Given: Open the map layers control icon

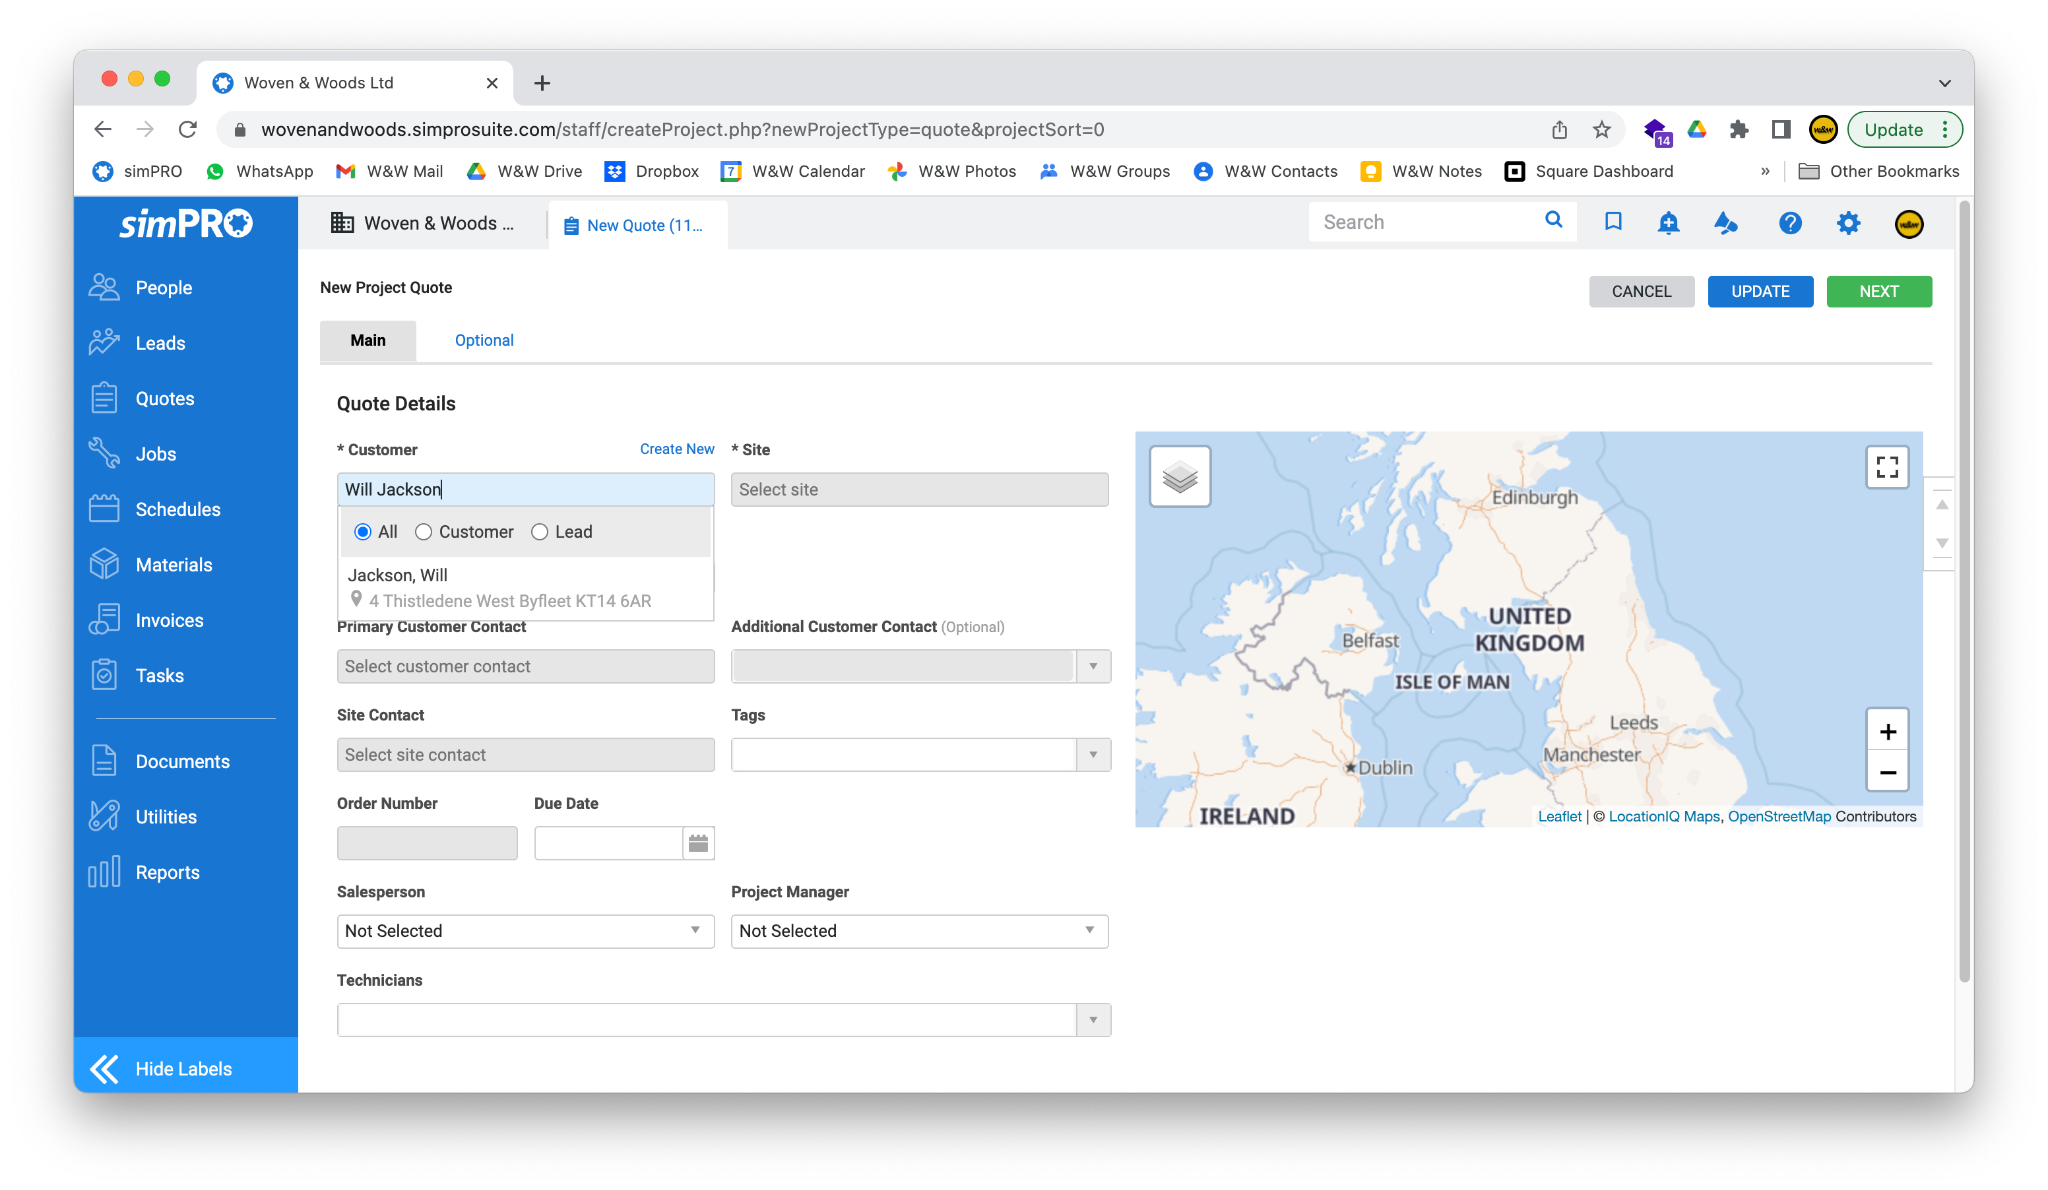Looking at the screenshot, I should pos(1180,477).
